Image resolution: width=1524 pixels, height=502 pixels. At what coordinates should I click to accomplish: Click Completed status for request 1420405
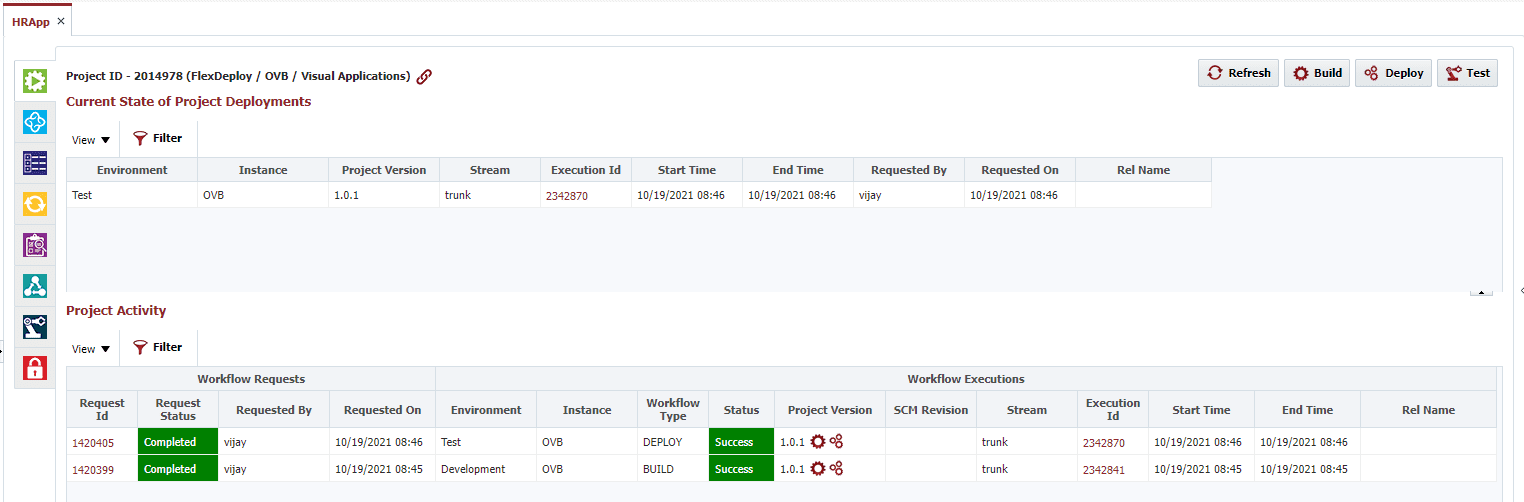point(178,442)
